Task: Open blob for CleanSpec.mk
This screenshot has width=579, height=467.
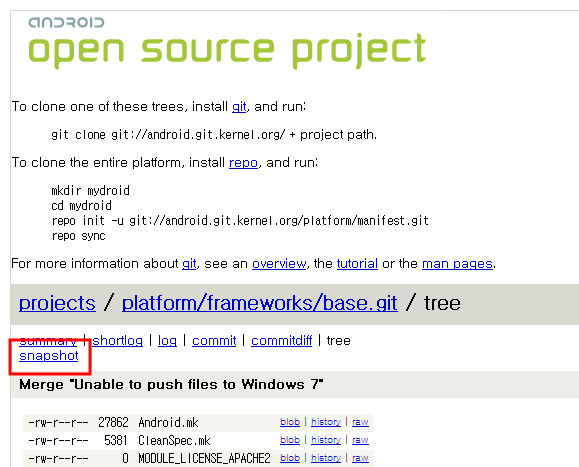Action: pyautogui.click(x=290, y=440)
